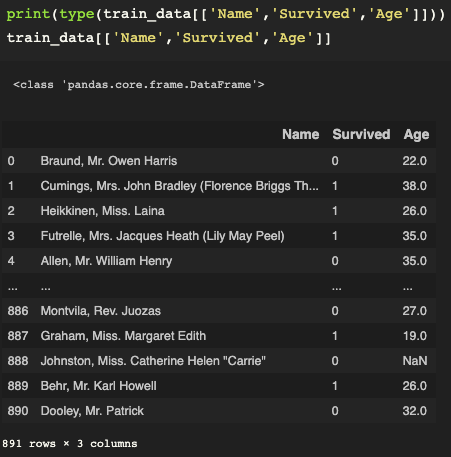This screenshot has height=457, width=451.
Task: Click the Name column header
Action: tap(300, 134)
